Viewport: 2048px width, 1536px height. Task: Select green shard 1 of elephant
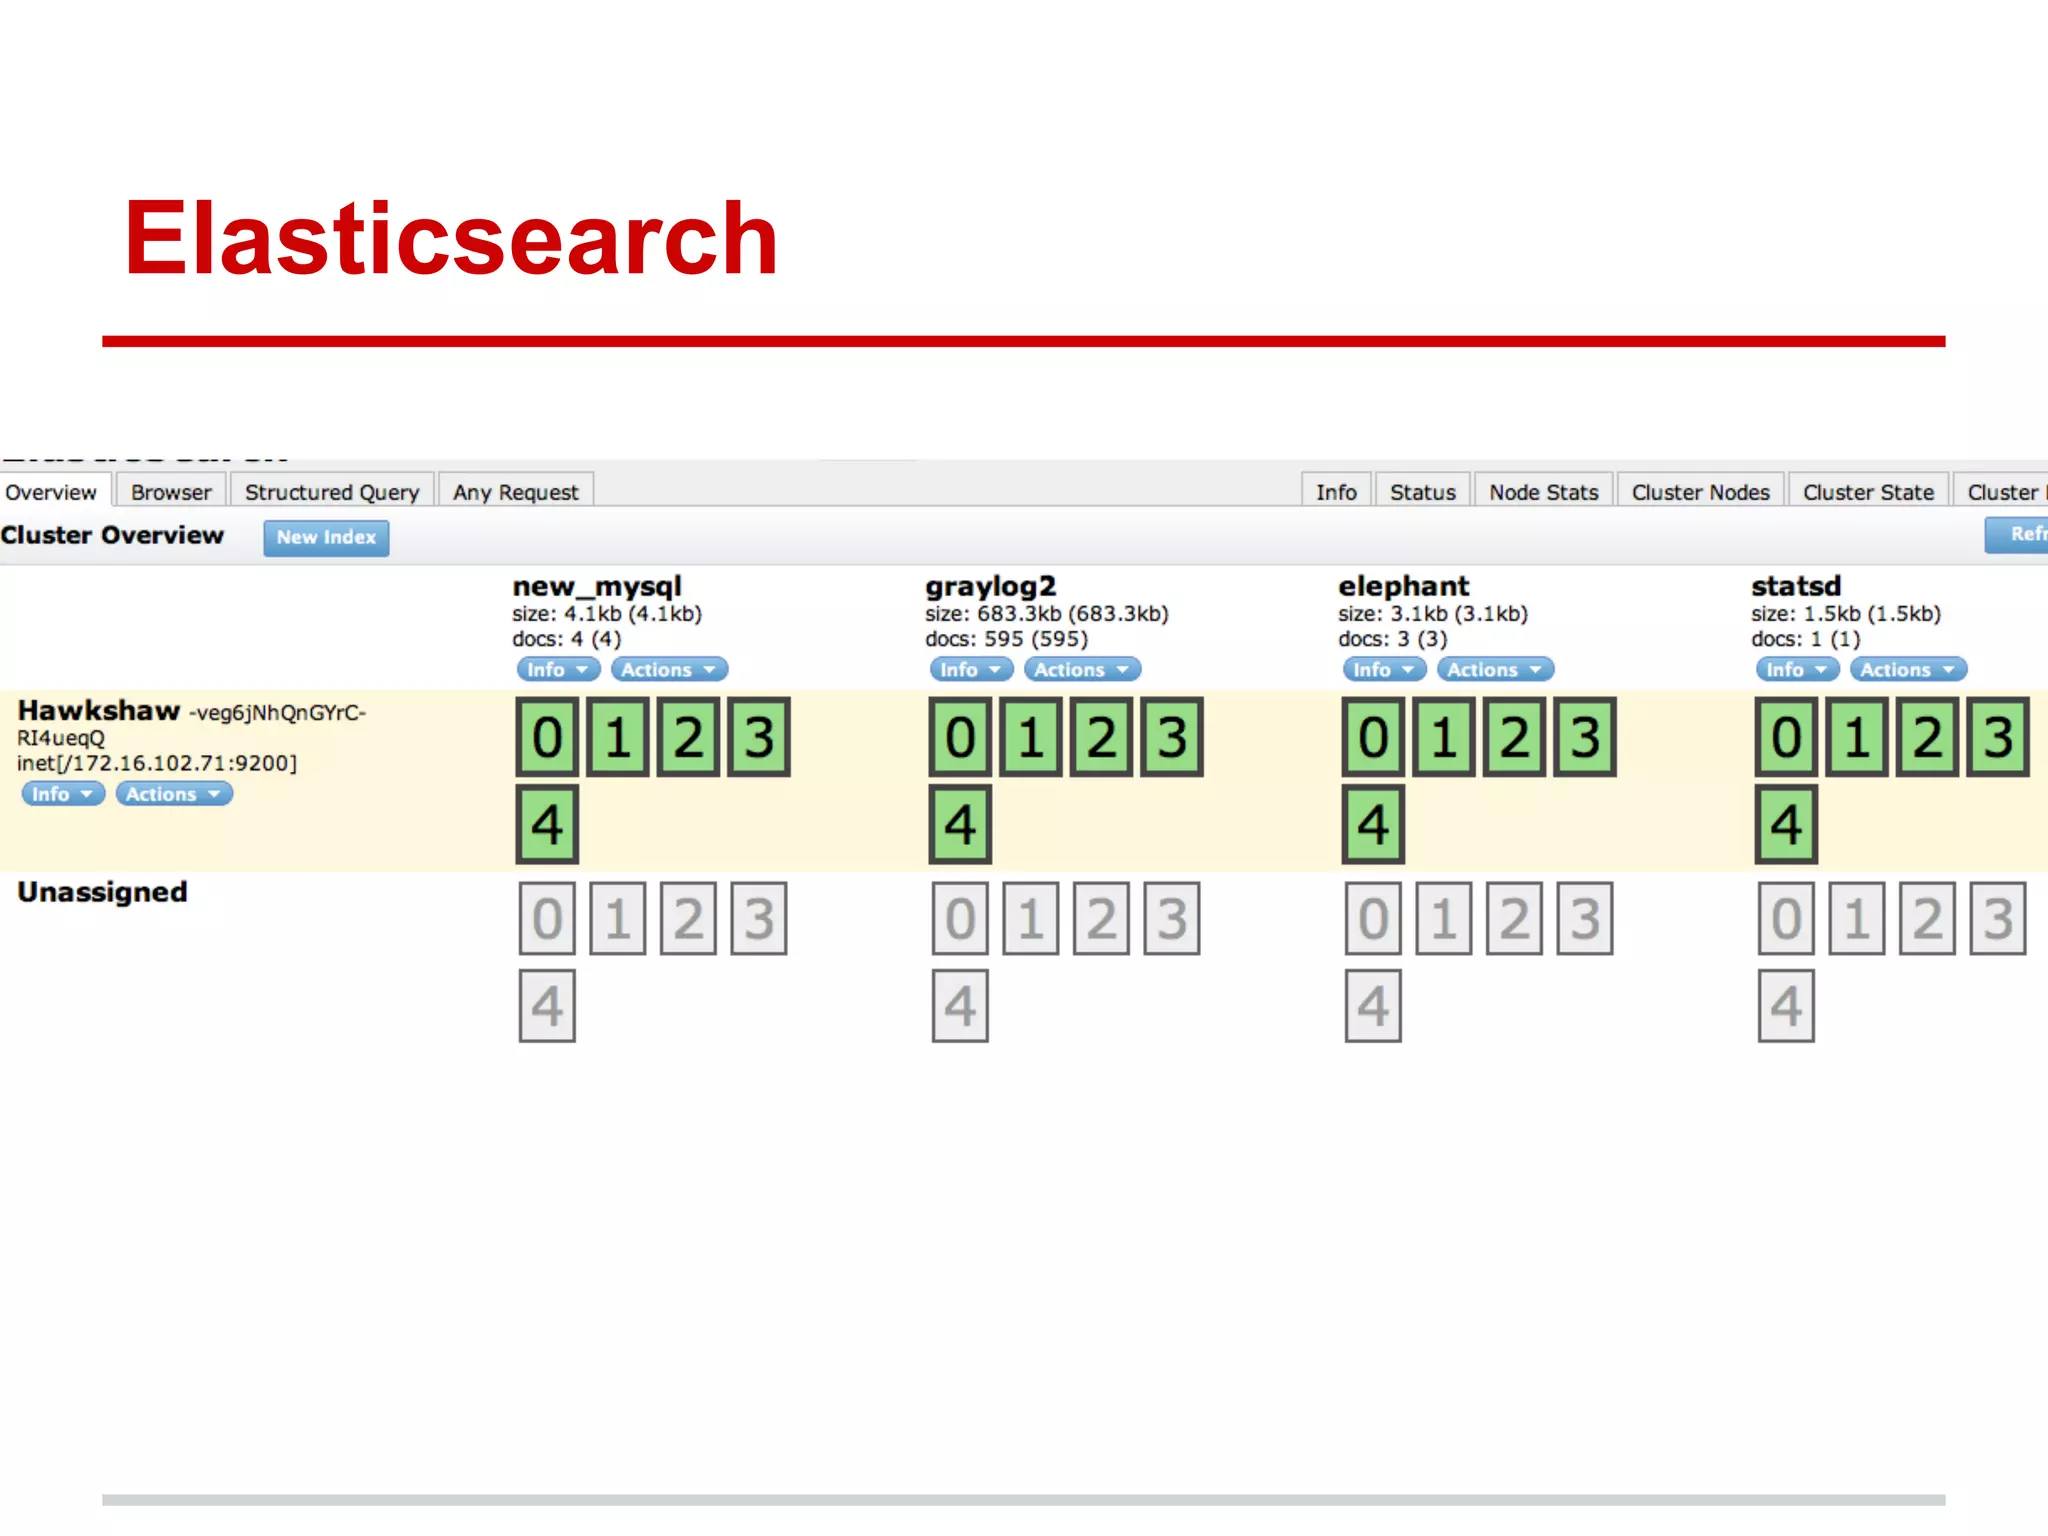(x=1444, y=737)
